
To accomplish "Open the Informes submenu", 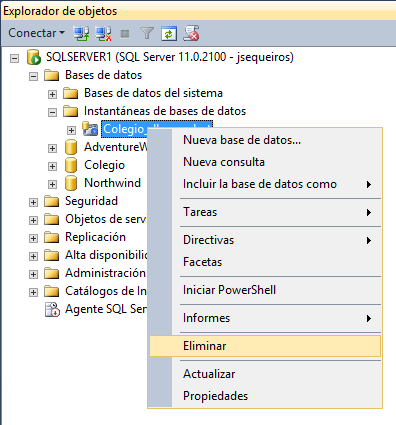I will (x=265, y=318).
